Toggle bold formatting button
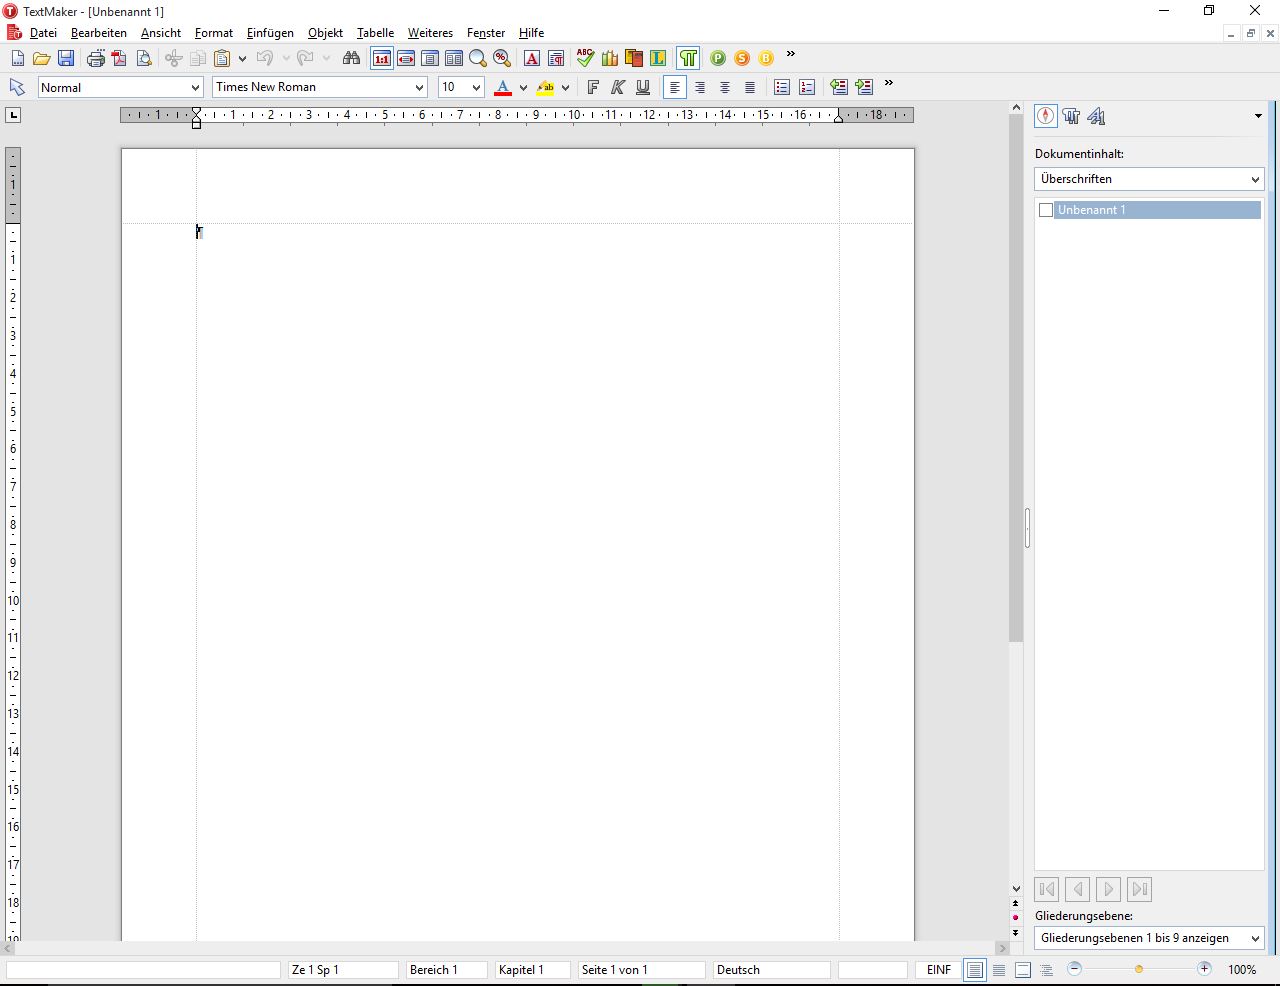The height and width of the screenshot is (986, 1280). coord(593,88)
